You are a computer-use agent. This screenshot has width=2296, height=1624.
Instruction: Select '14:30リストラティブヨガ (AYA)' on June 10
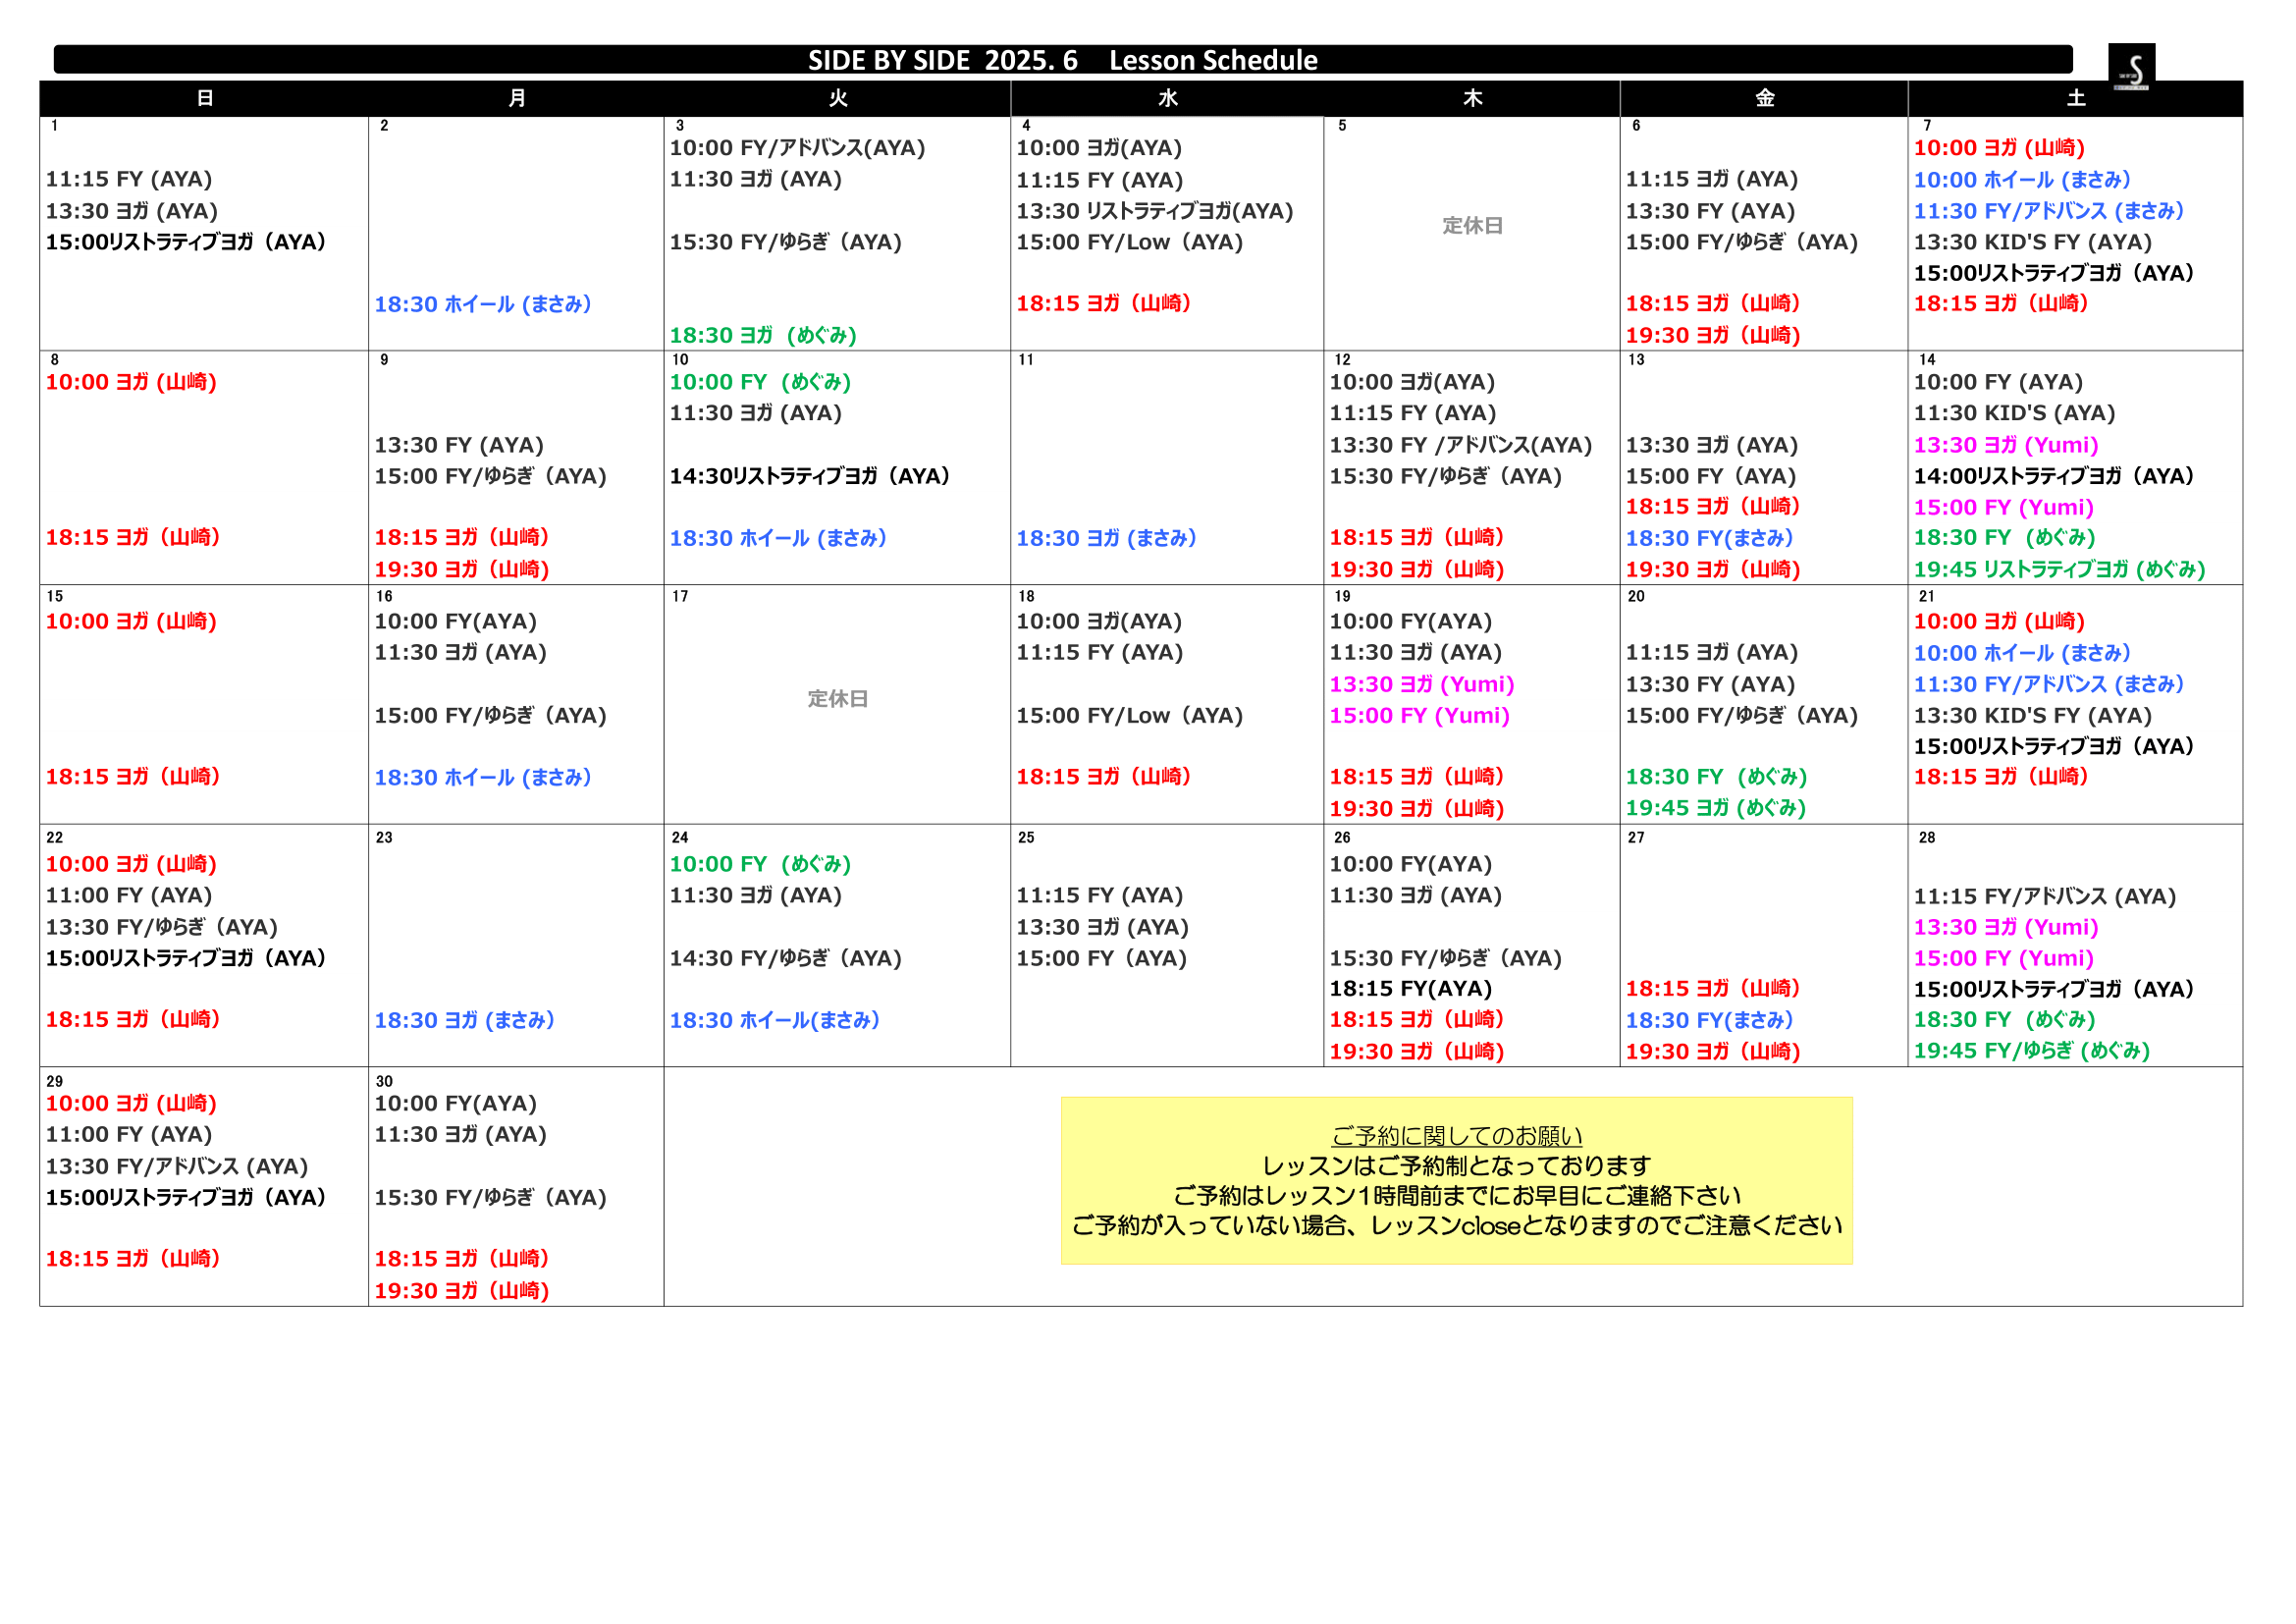809,476
